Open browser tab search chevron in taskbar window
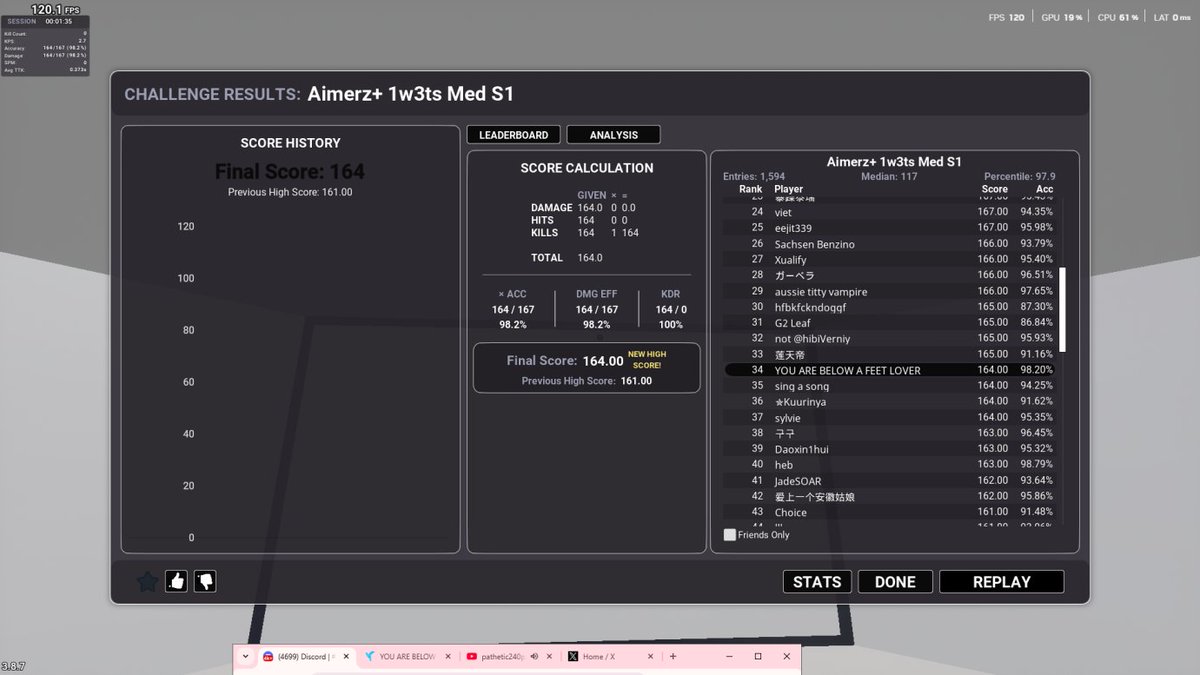The width and height of the screenshot is (1200, 675). [245, 656]
